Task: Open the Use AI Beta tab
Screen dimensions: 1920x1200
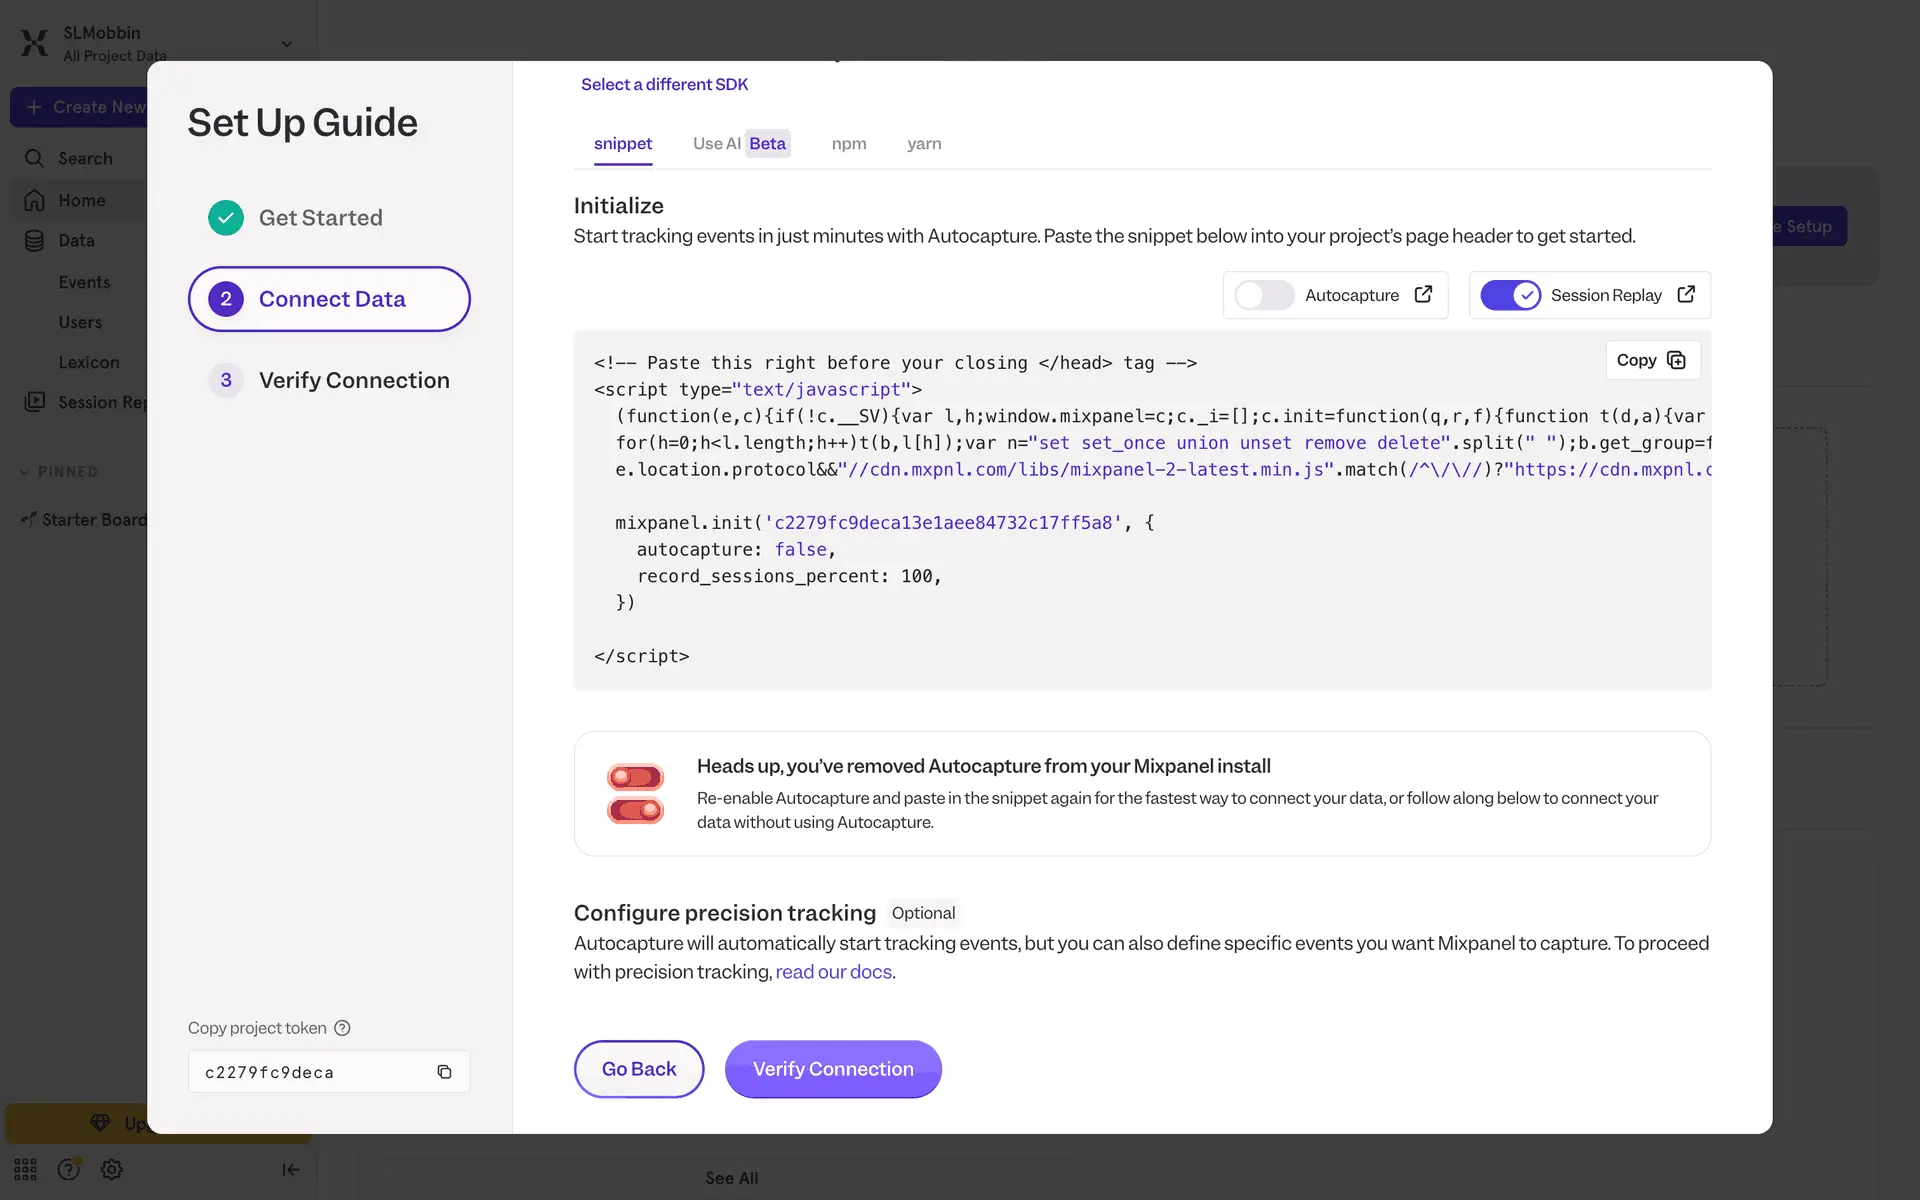Action: coord(740,144)
